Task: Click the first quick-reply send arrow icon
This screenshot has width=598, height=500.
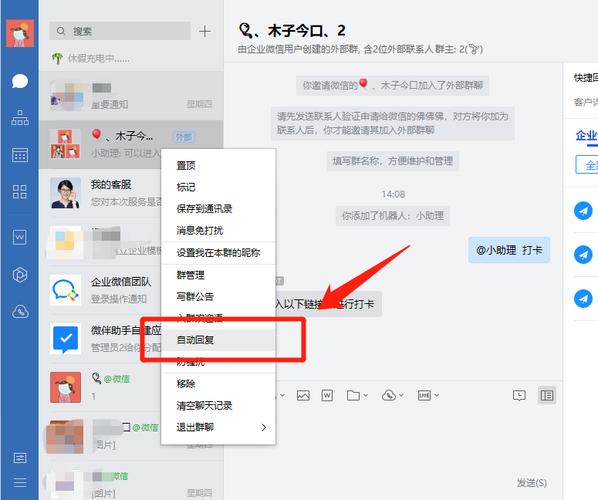Action: pos(583,211)
